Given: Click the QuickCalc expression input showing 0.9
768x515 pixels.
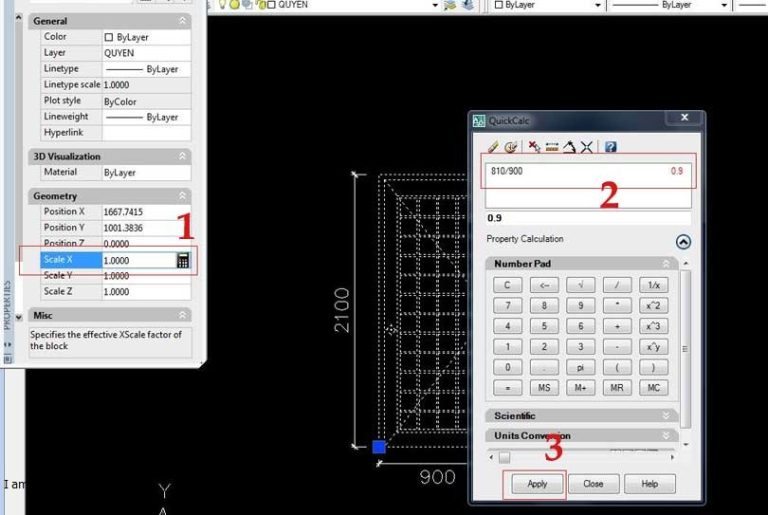Looking at the screenshot, I should click(588, 218).
